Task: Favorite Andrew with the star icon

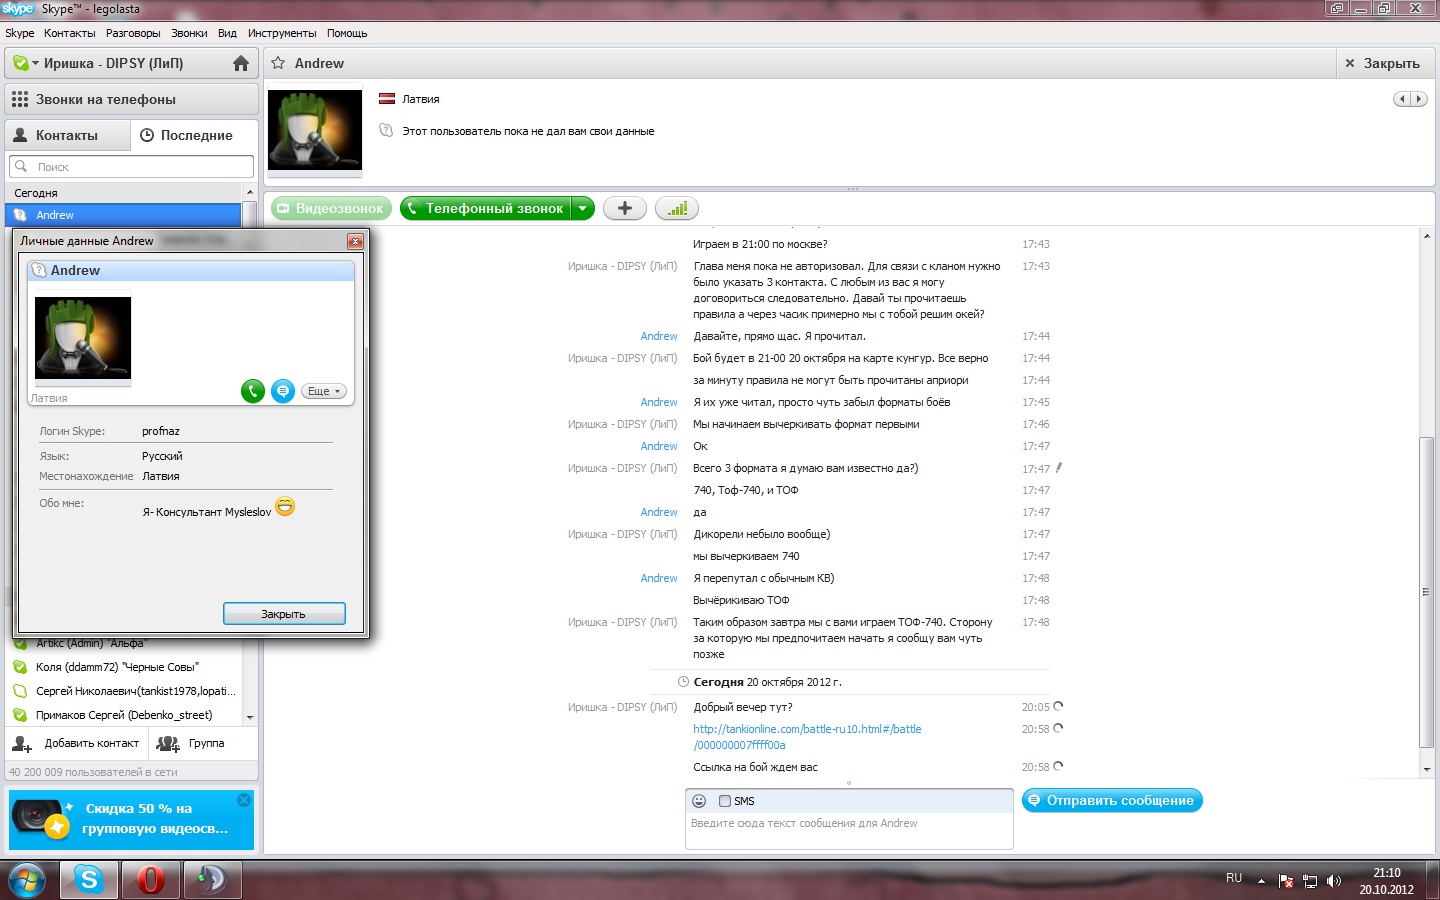Action: [x=278, y=63]
